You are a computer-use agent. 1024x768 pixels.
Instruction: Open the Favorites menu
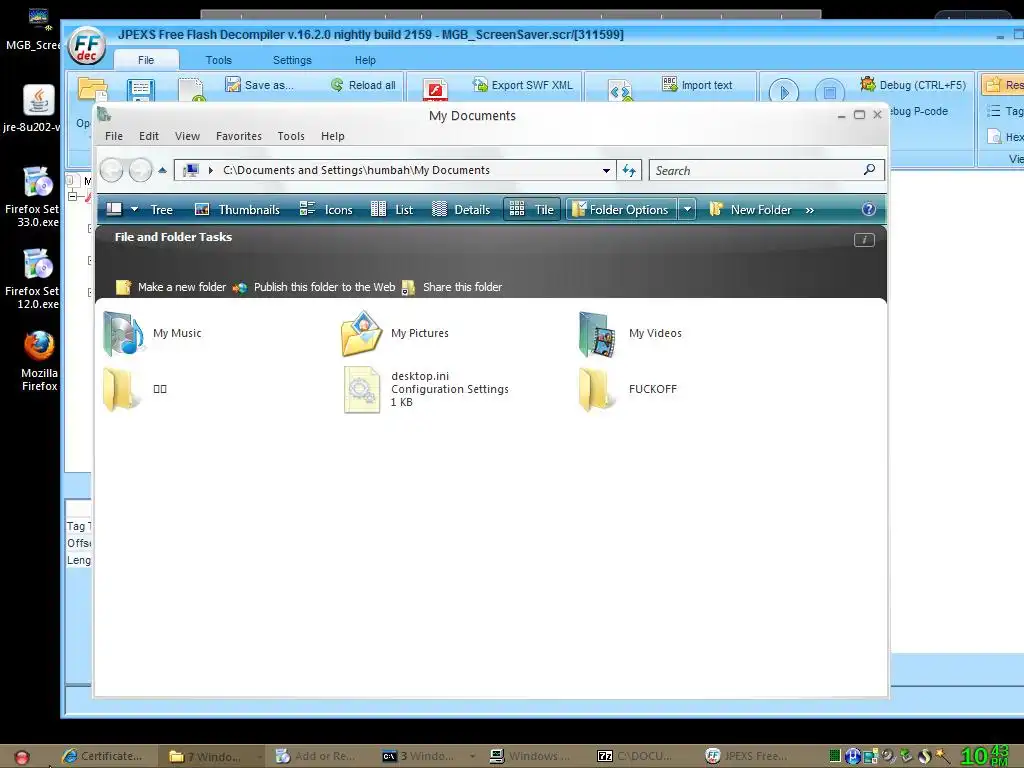pyautogui.click(x=238, y=136)
